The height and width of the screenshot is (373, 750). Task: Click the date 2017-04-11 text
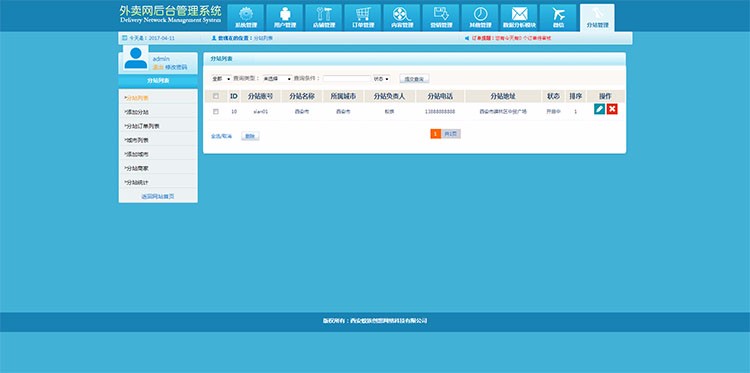click(x=162, y=38)
